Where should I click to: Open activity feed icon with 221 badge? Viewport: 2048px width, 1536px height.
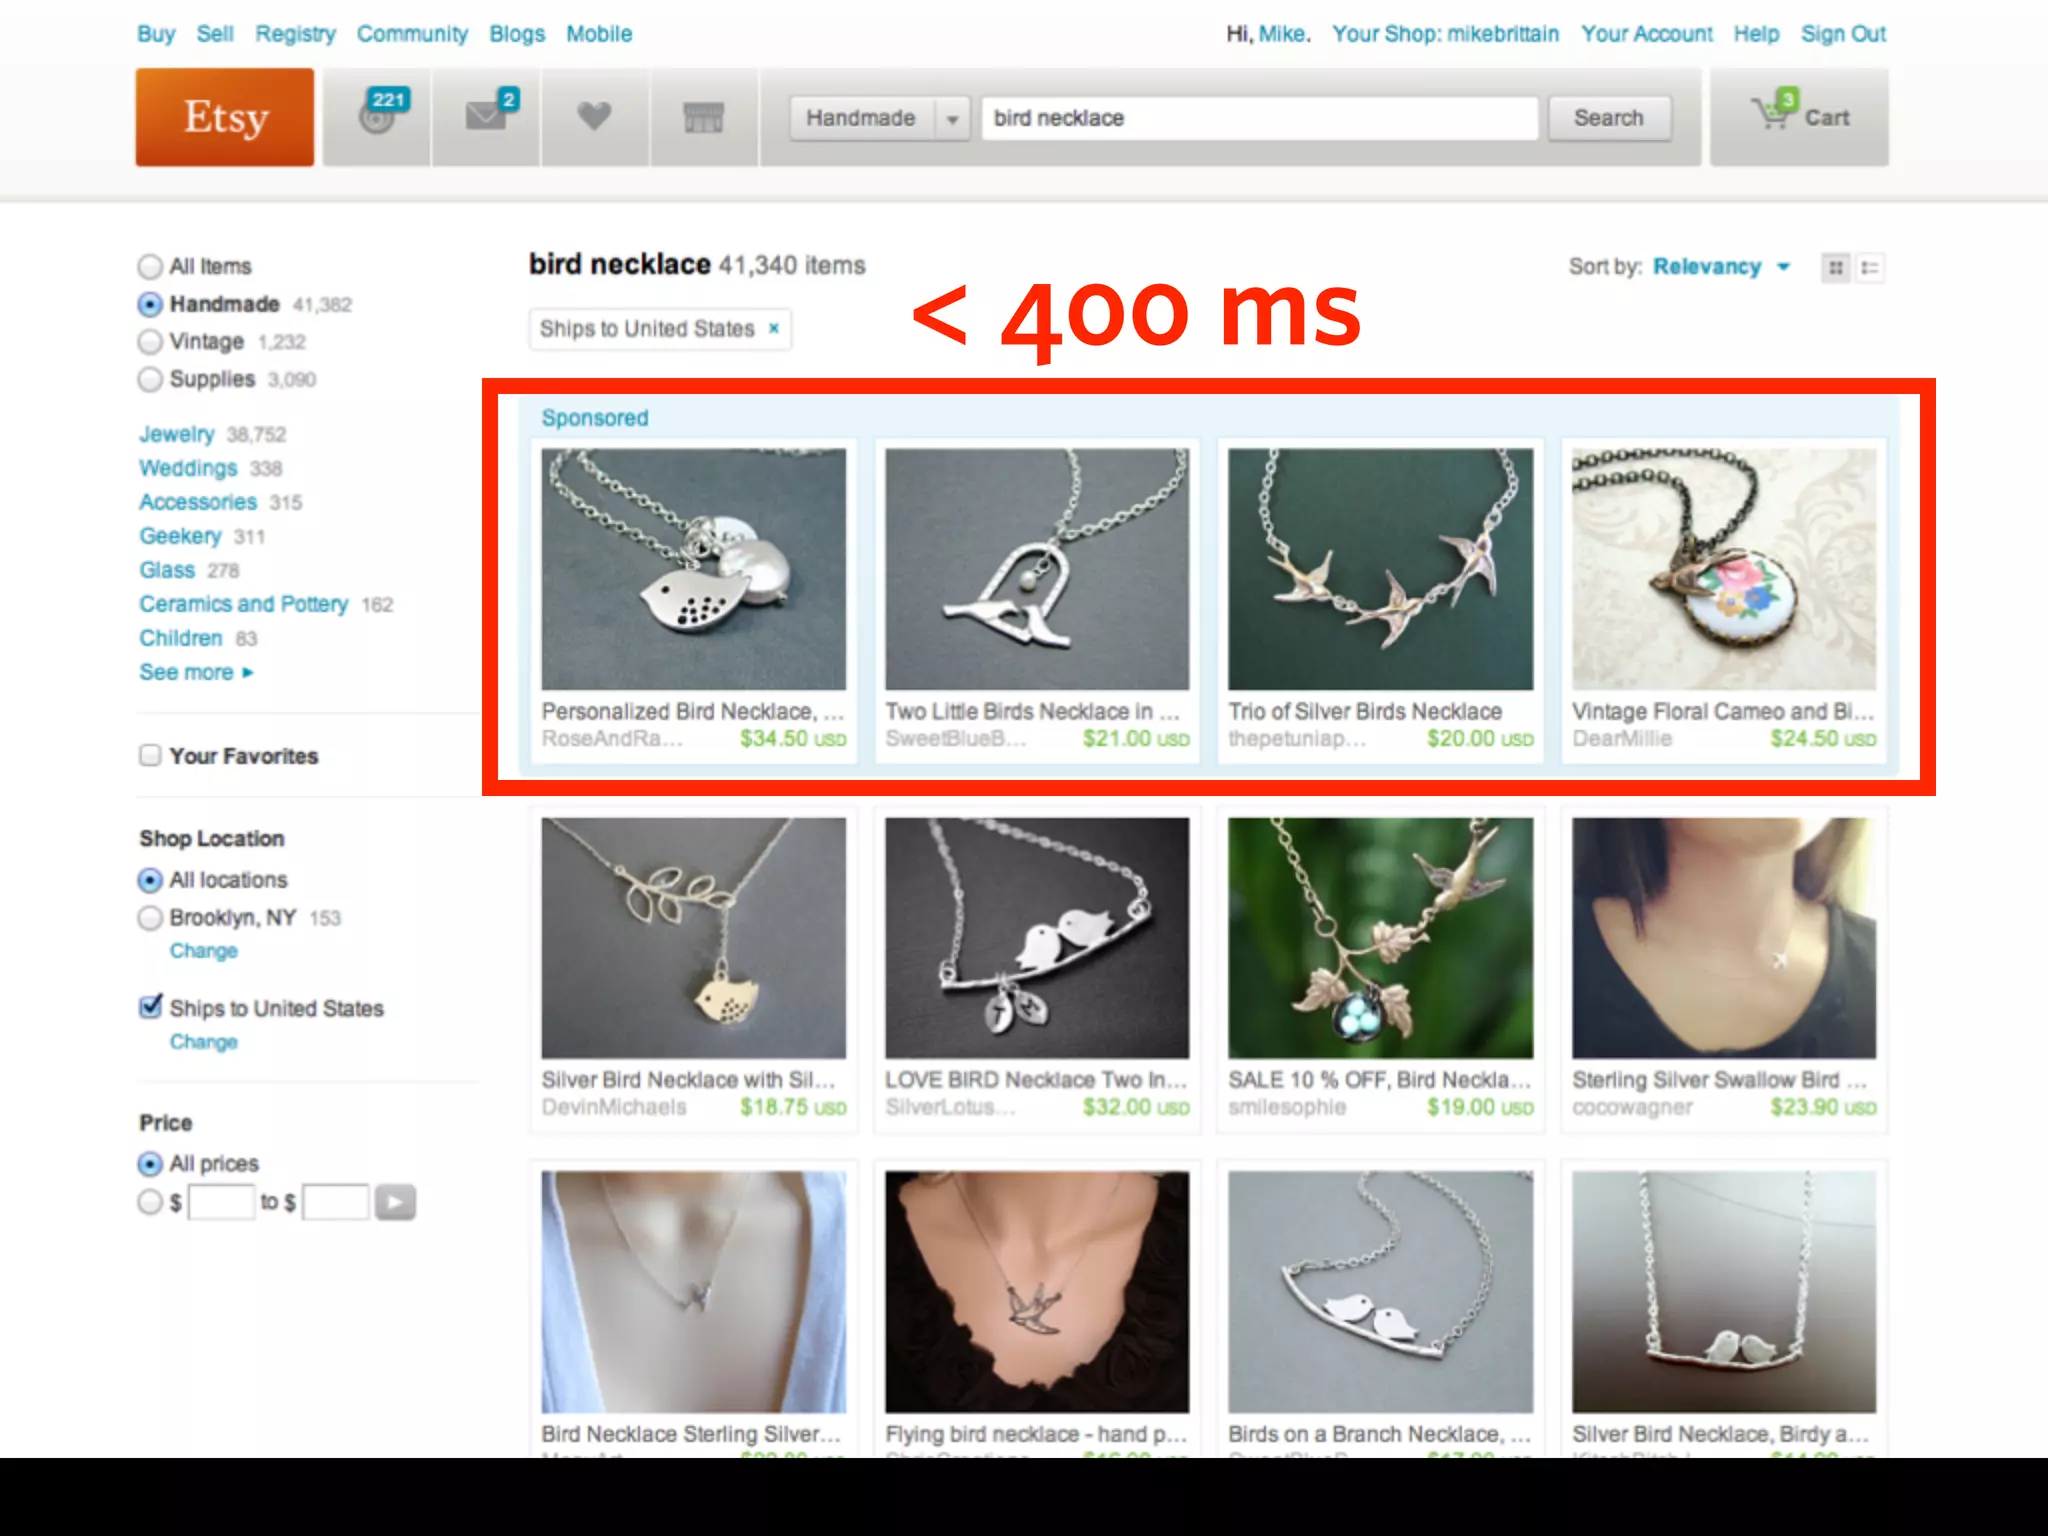tap(377, 117)
